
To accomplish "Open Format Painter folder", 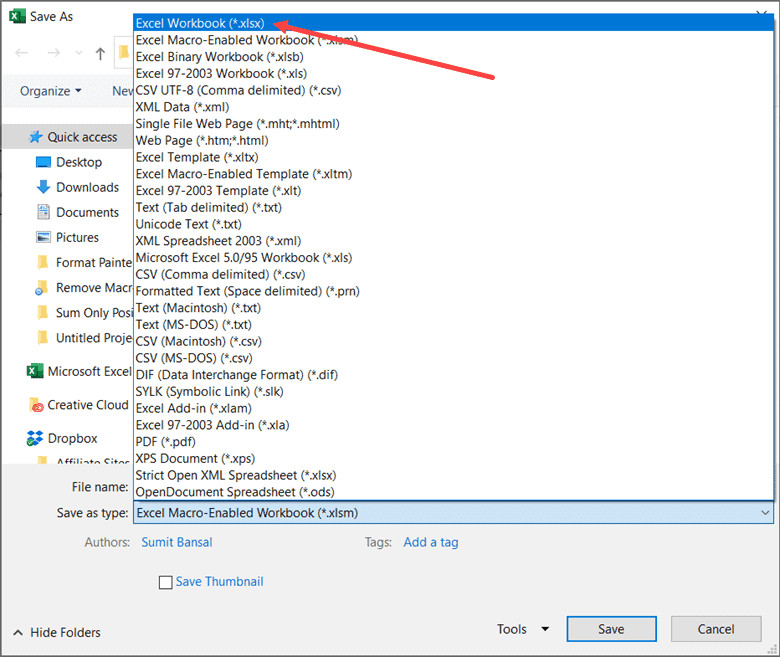I will click(84, 263).
